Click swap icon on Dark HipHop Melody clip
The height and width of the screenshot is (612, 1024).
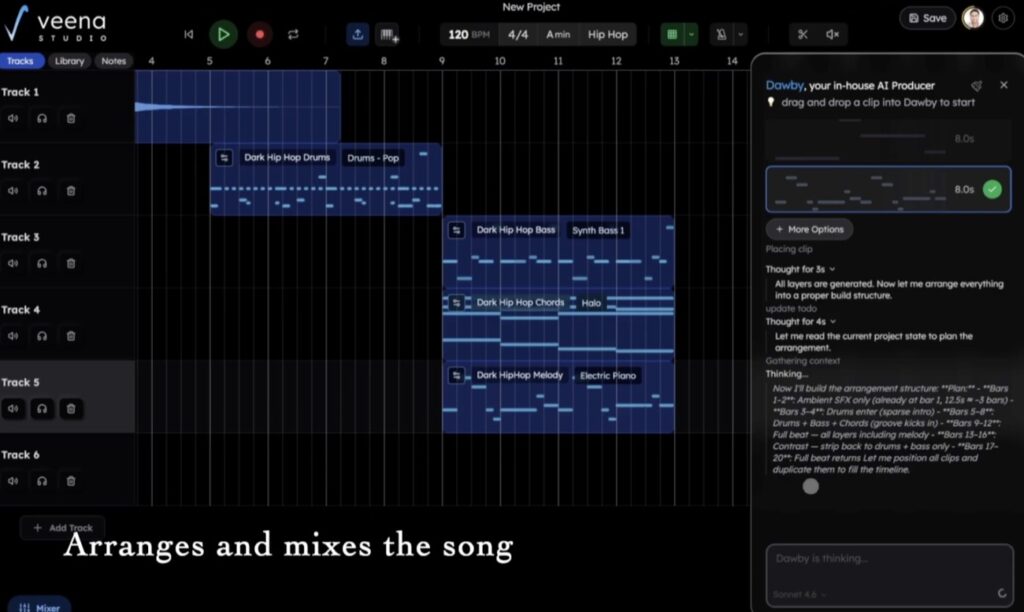(x=456, y=375)
